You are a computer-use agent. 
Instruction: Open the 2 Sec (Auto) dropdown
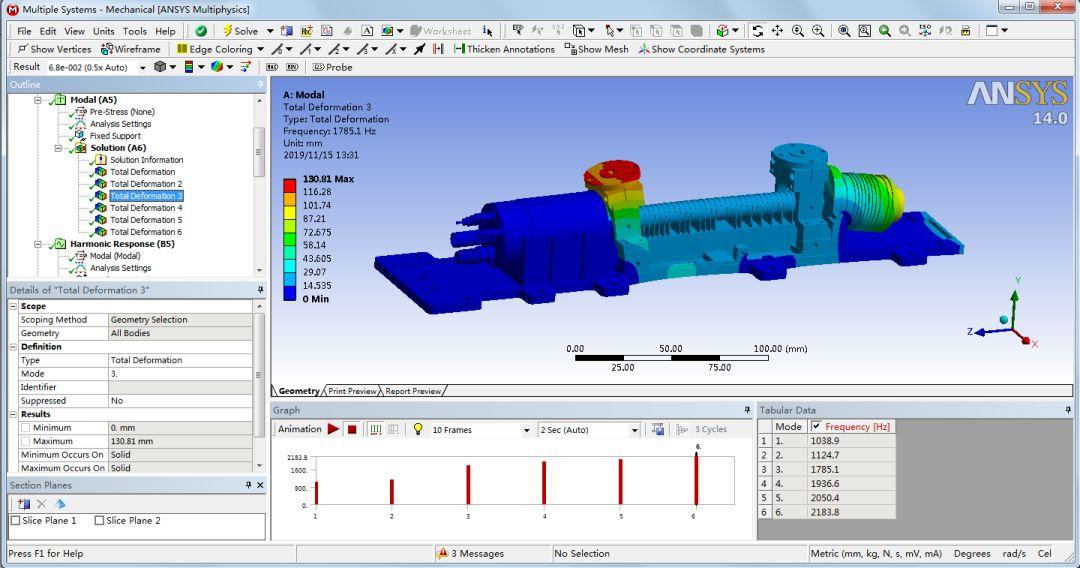pyautogui.click(x=634, y=430)
